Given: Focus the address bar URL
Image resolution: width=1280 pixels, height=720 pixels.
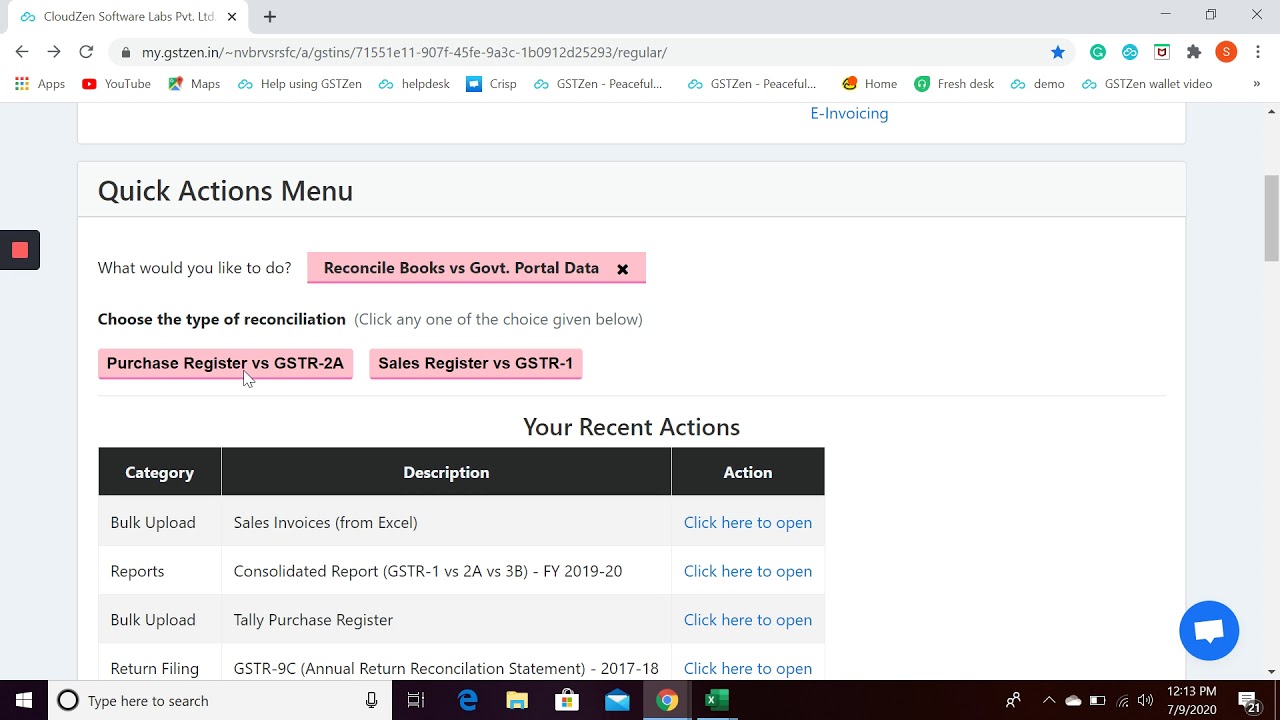Looking at the screenshot, I should (404, 52).
